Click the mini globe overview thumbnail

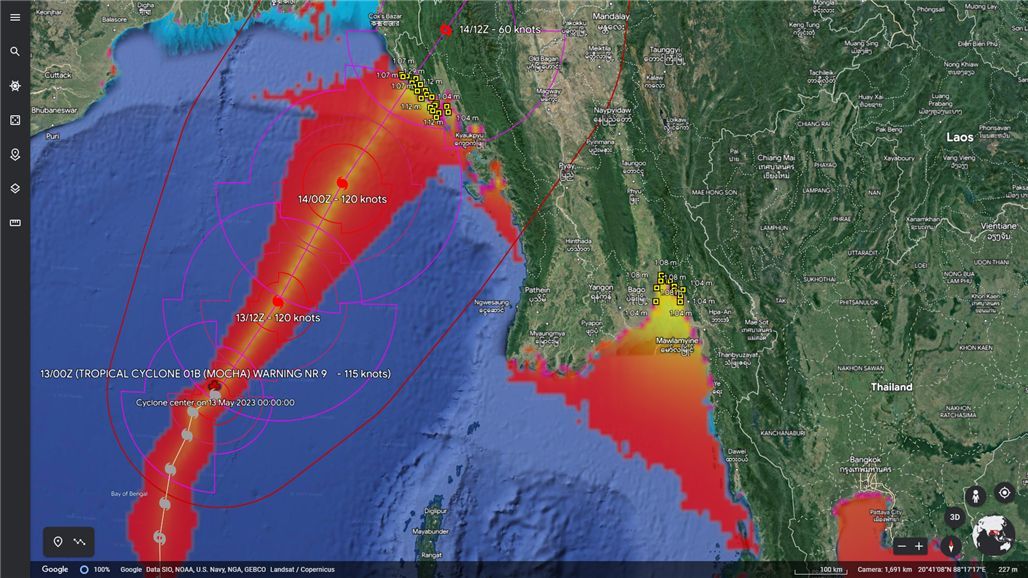click(994, 535)
